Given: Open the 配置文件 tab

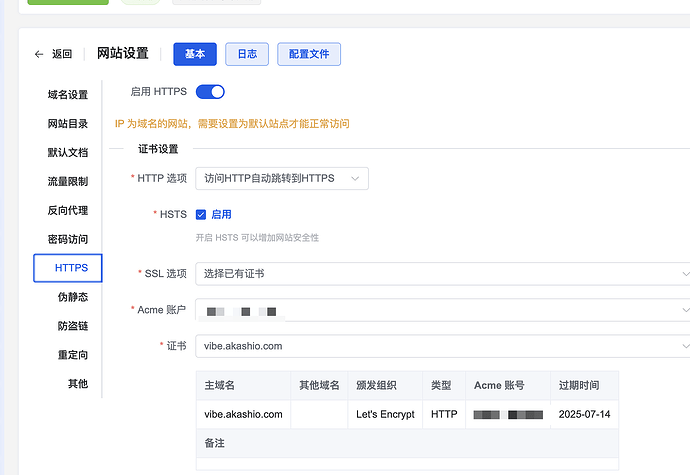Looking at the screenshot, I should click(309, 54).
